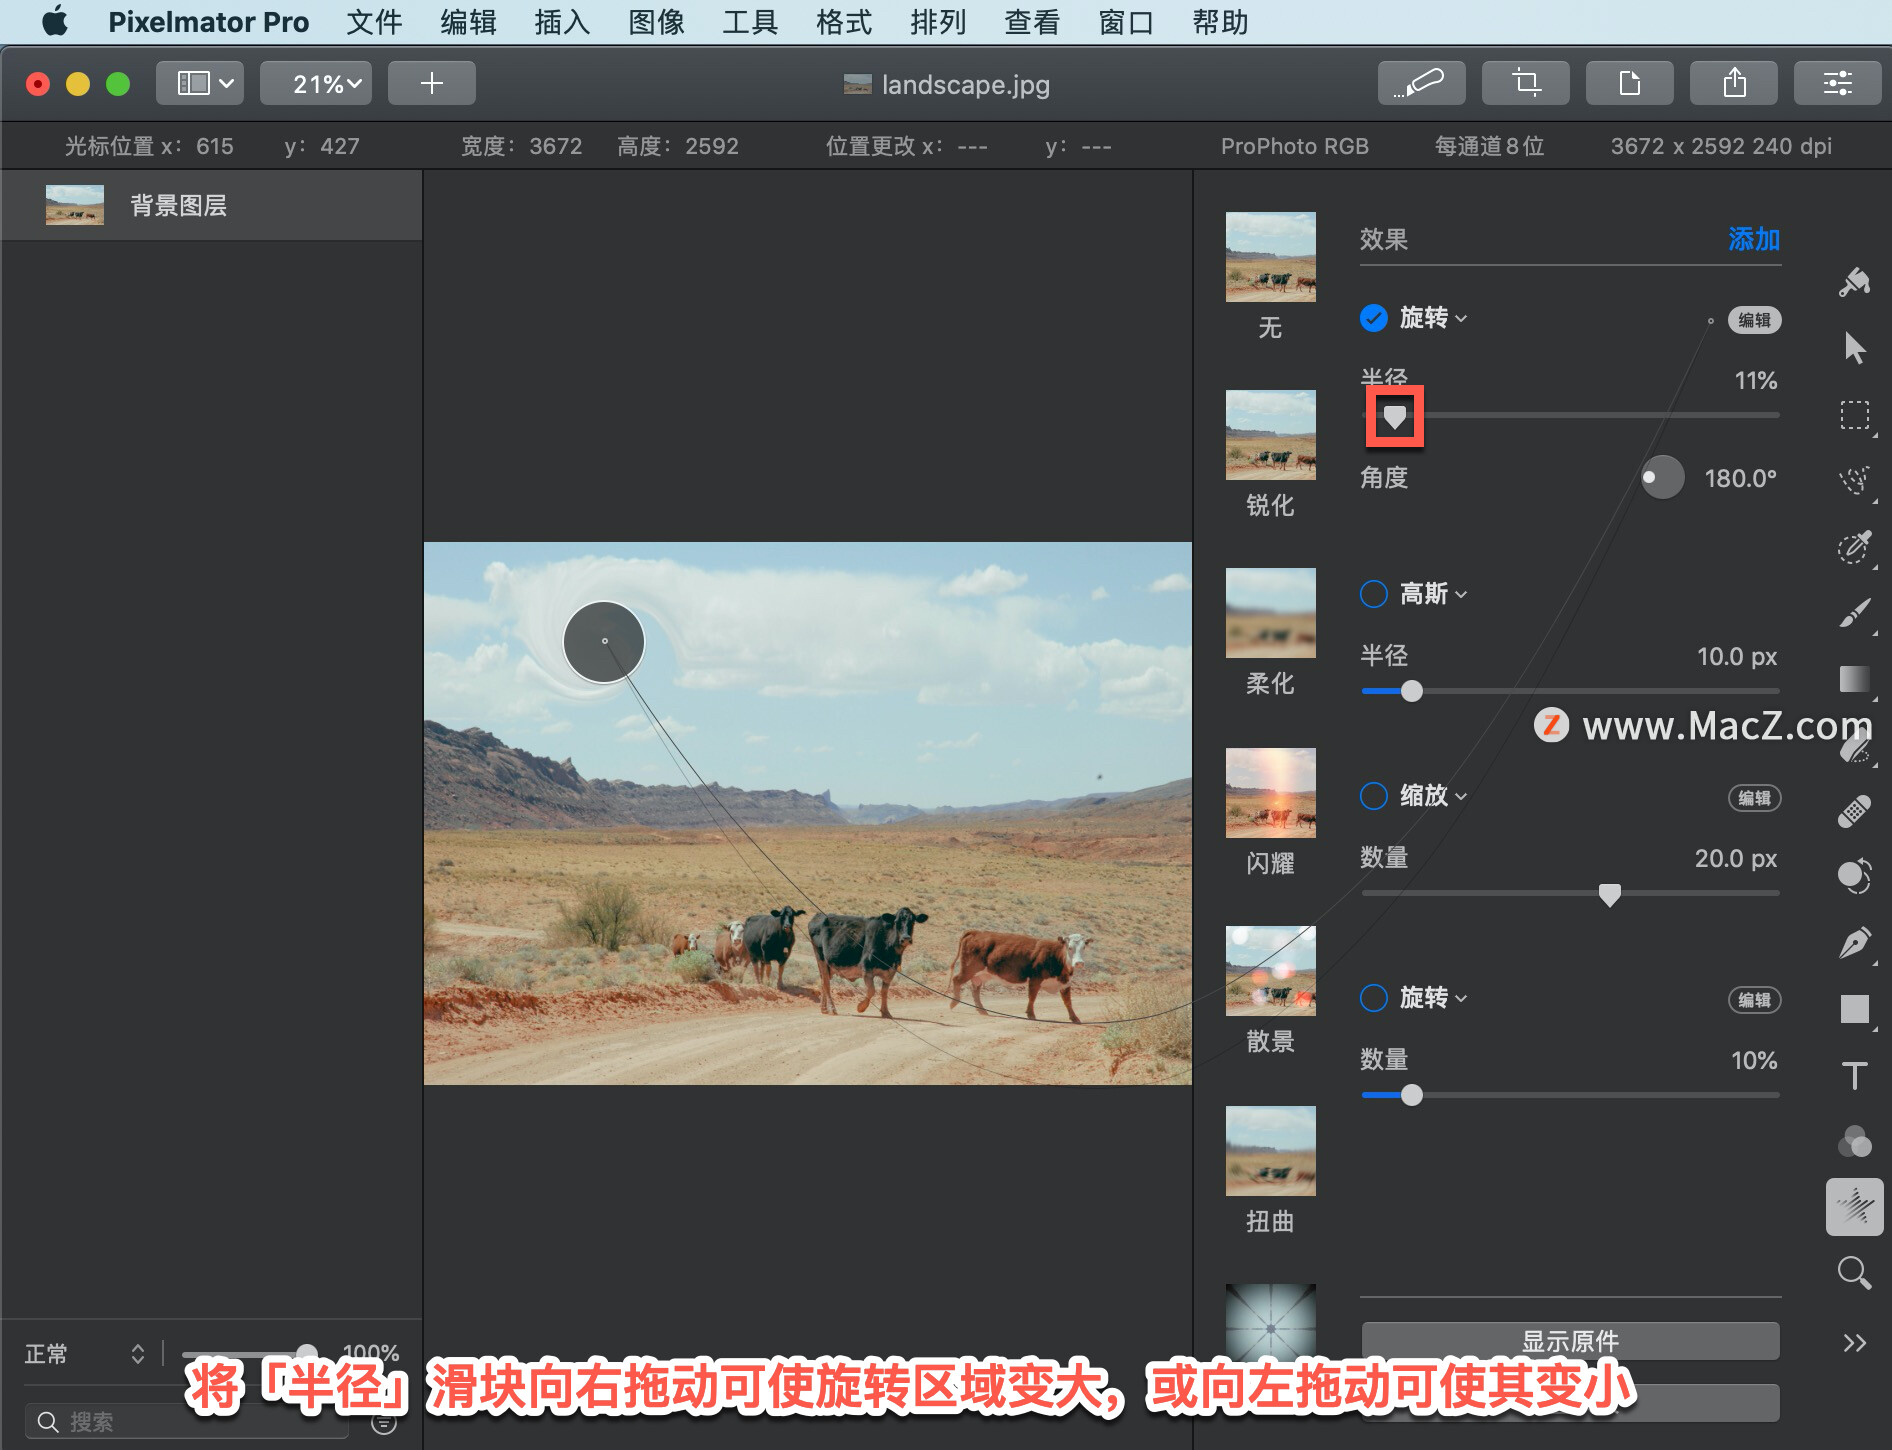This screenshot has width=1892, height=1450.
Task: Select the Clone tool
Action: click(1854, 877)
